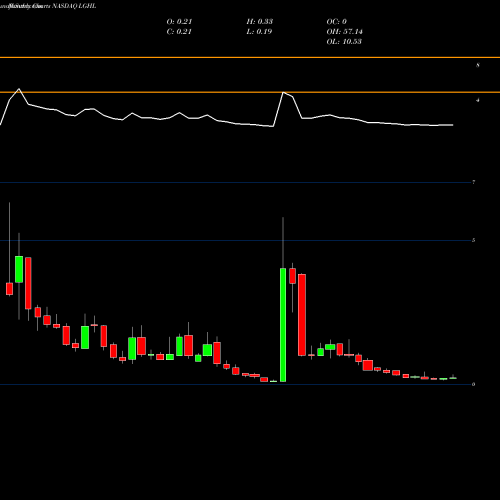Image resolution: width=500 pixels, height=500 pixels.
Task: Click the second peak of the white line
Action: click(283, 92)
